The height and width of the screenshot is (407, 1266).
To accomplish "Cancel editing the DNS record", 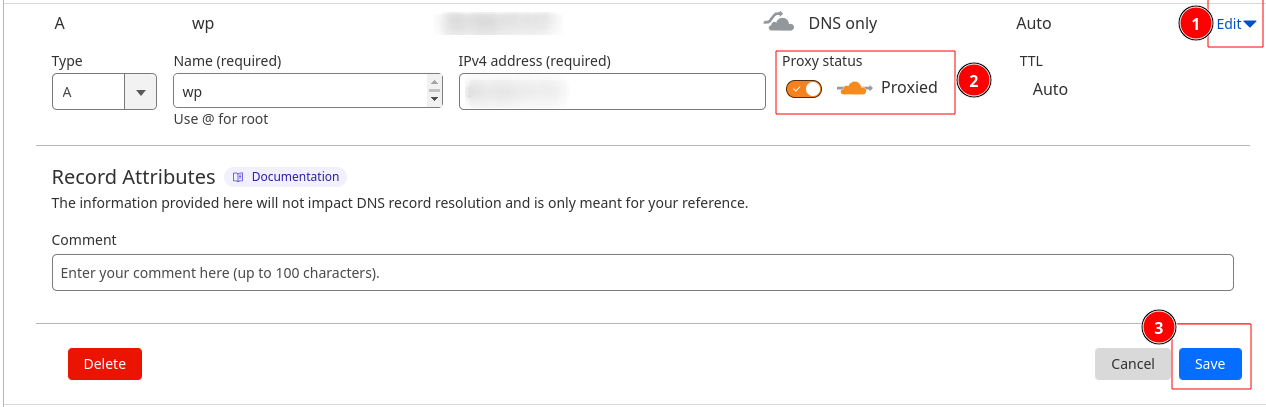I will click(1132, 364).
